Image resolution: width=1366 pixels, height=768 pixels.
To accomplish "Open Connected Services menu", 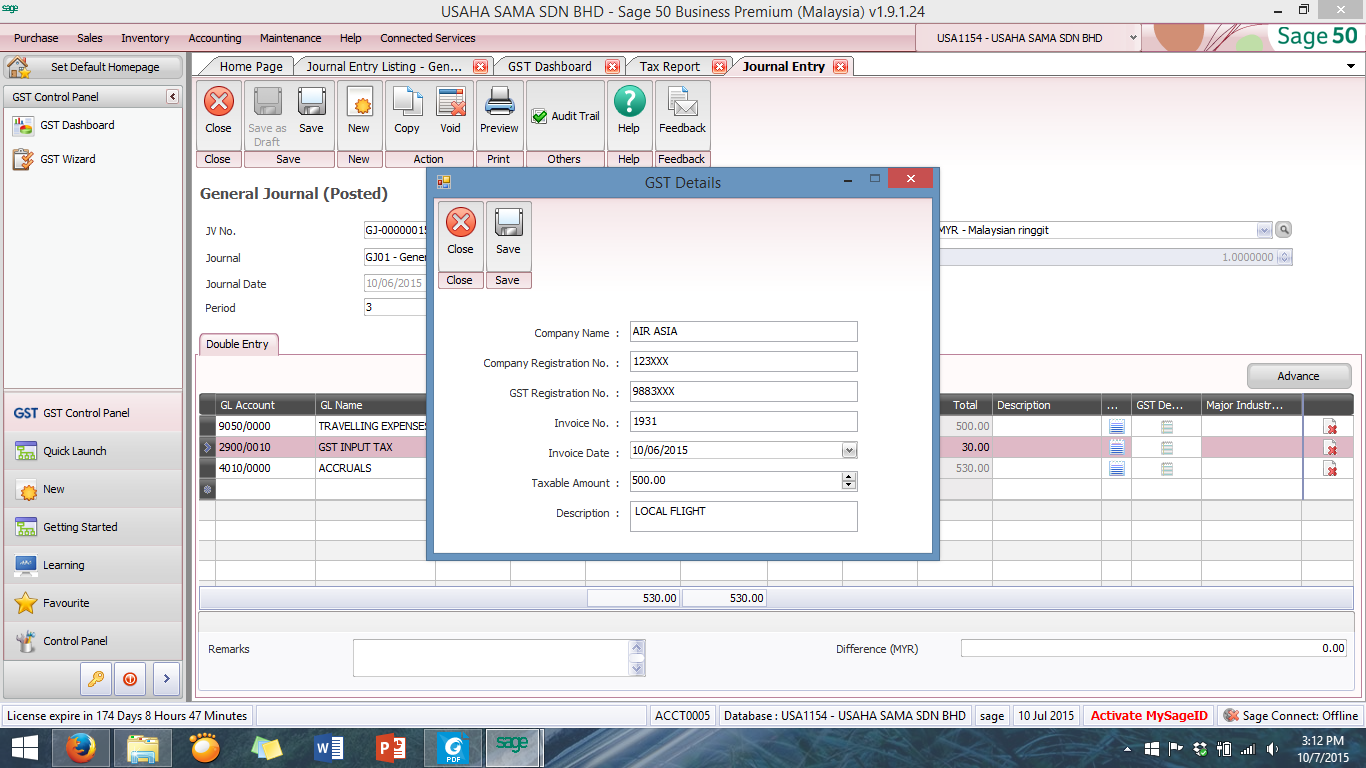I will pyautogui.click(x=428, y=38).
